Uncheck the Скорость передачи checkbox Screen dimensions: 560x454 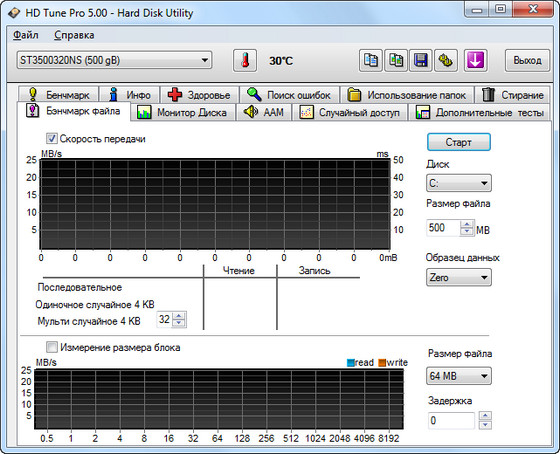(x=52, y=139)
